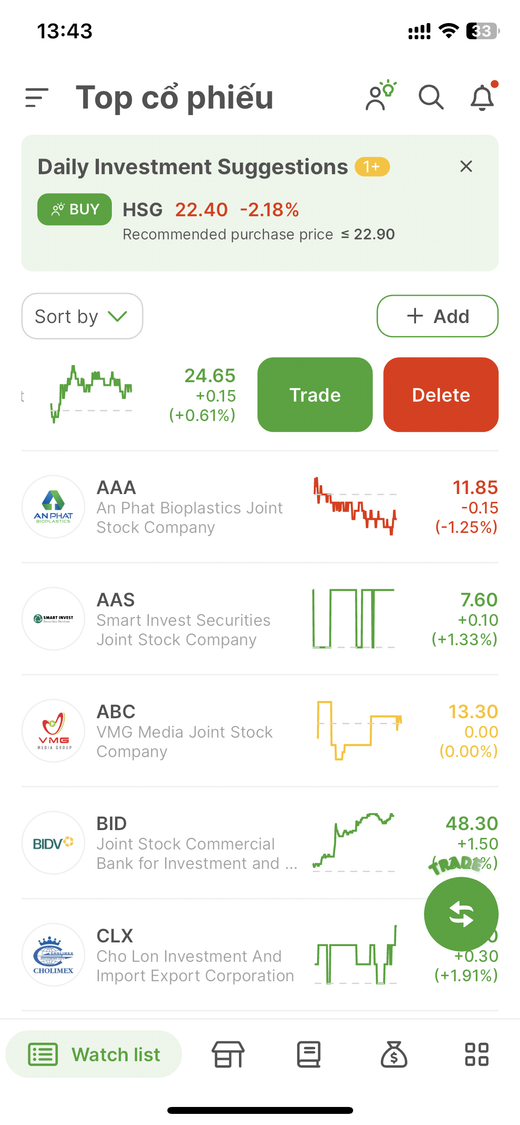520x1125 pixels.
Task: Open the book tab icon
Action: (x=308, y=1055)
